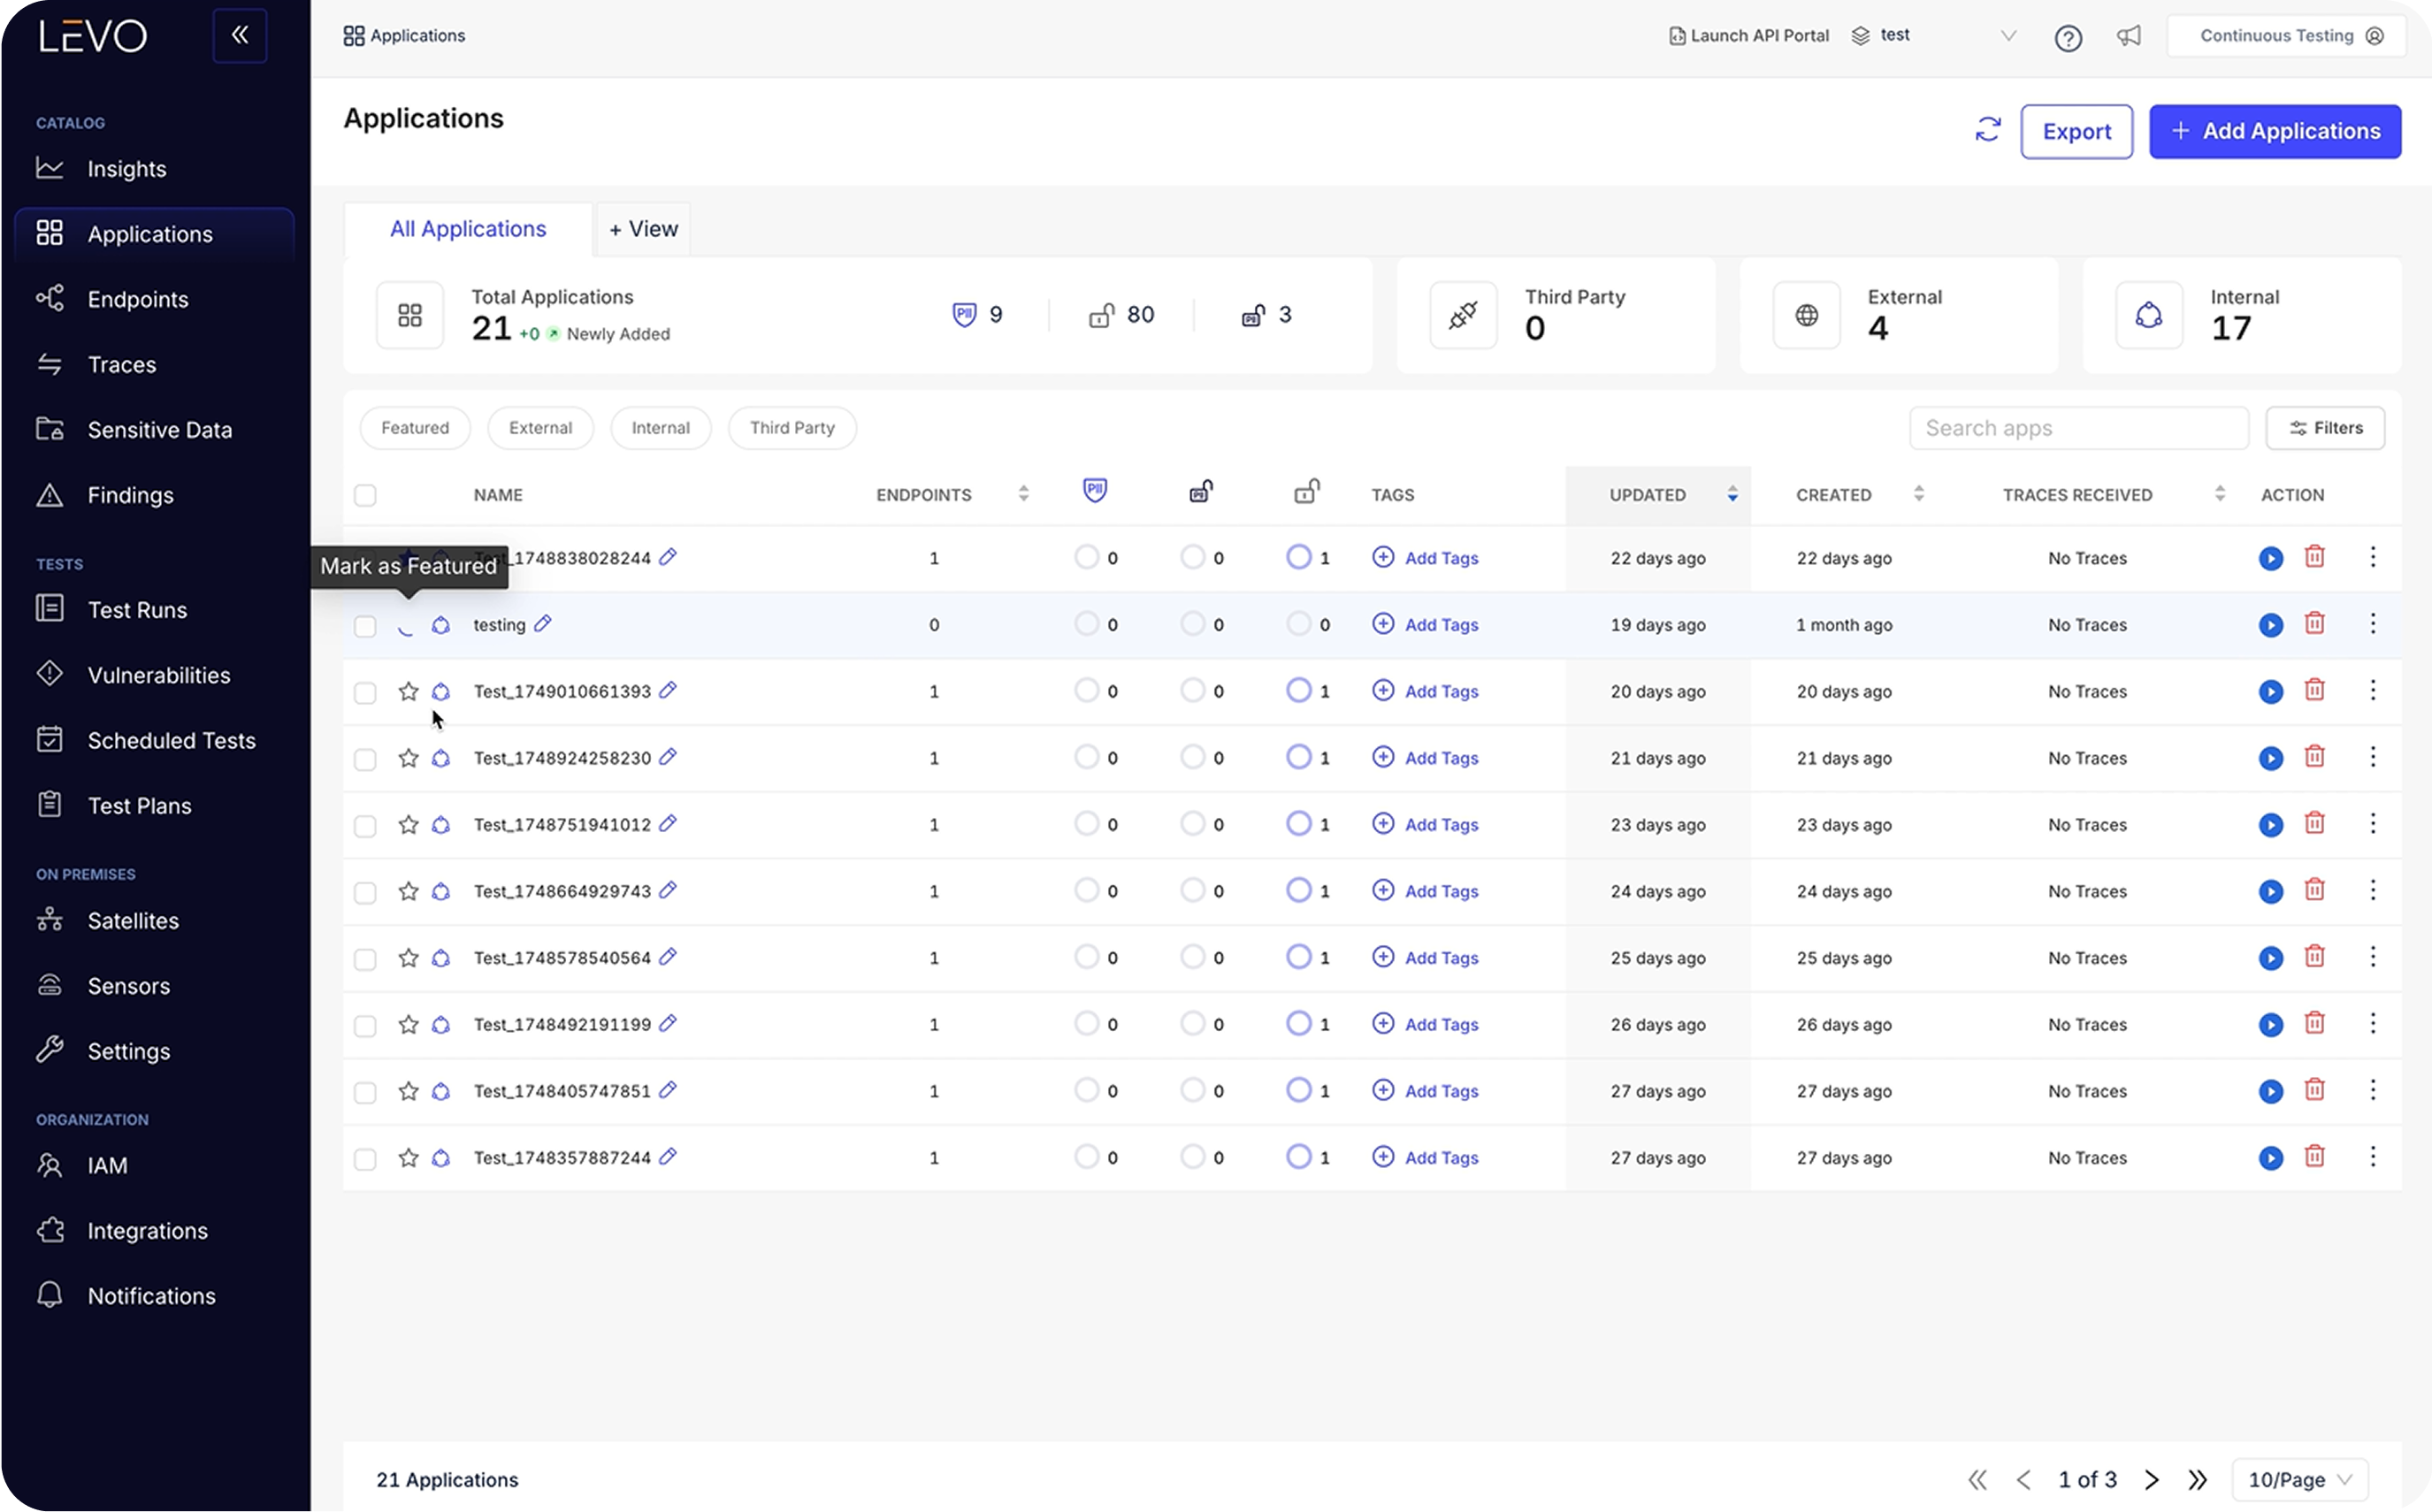Open Endpoints in the sidebar
2432x1512 pixels.
(137, 299)
